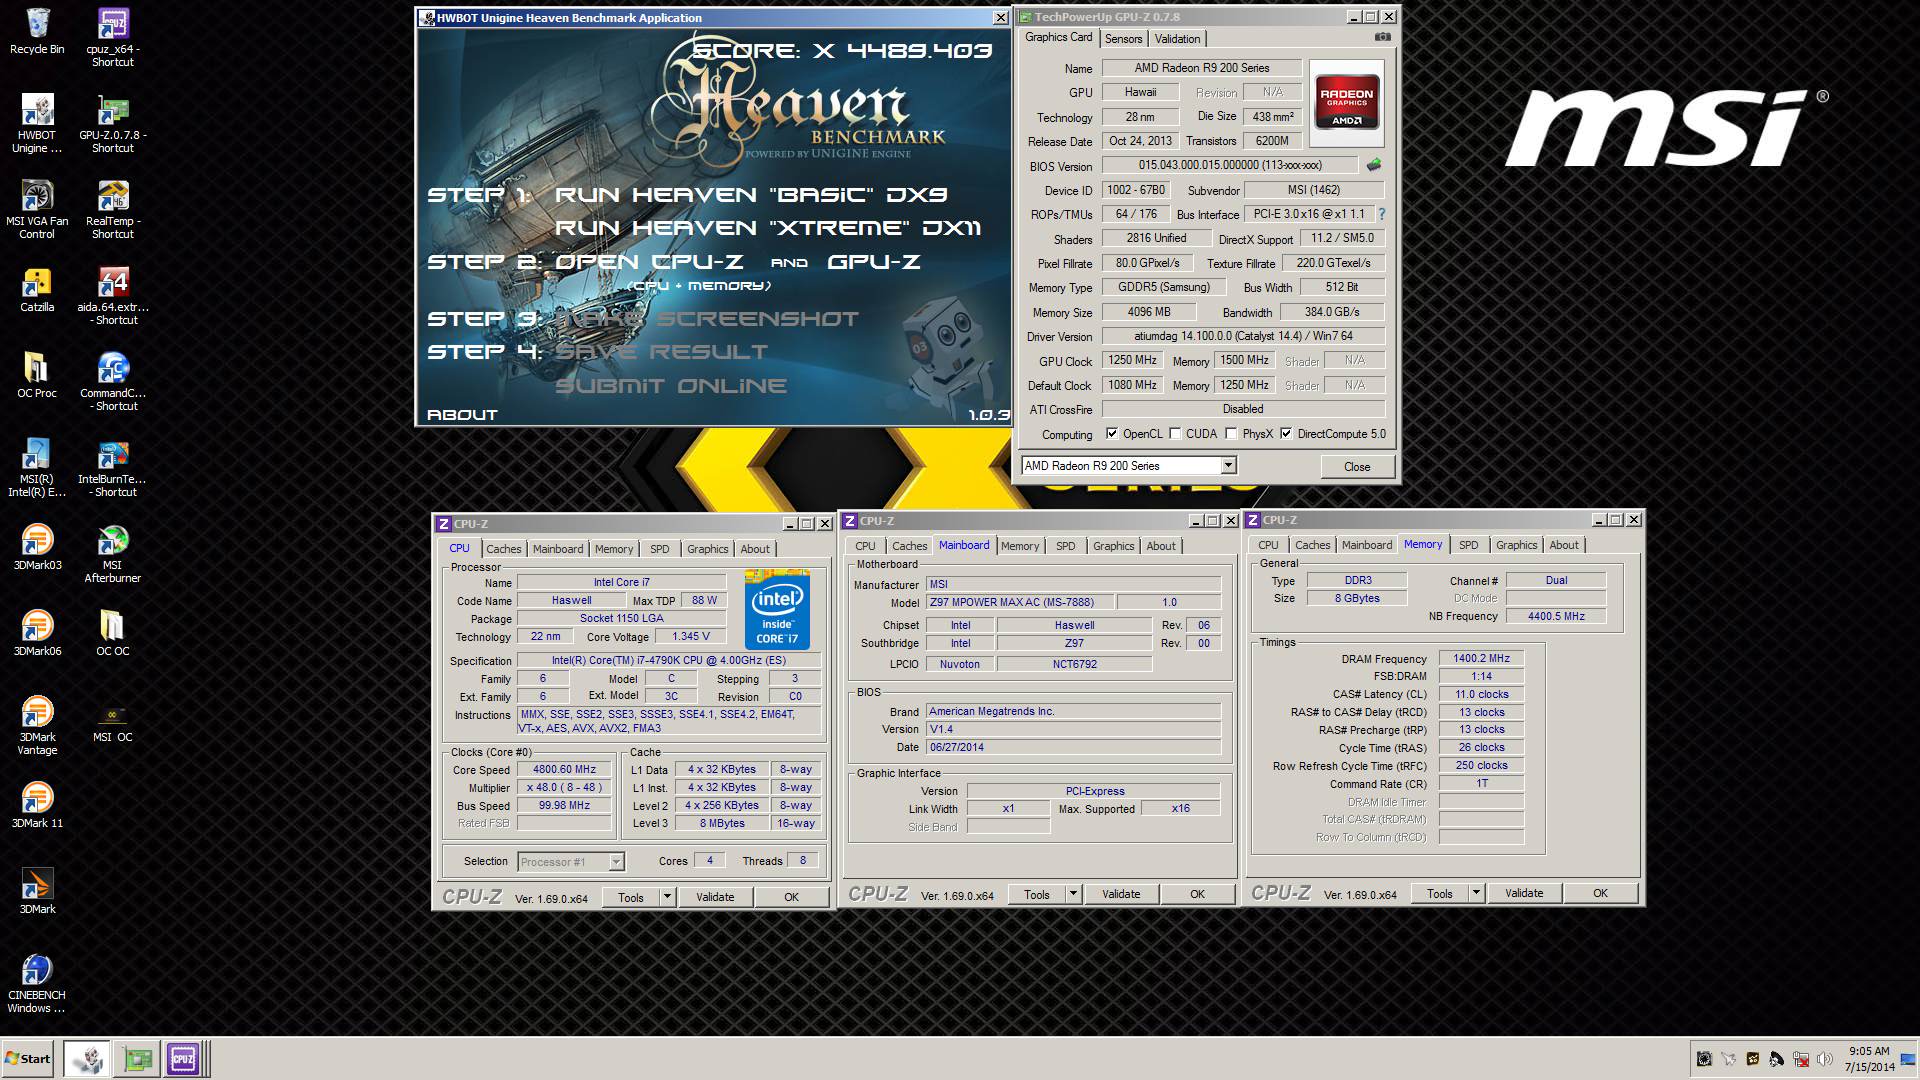
Task: Select aida.64.extreme shortcut icon
Action: point(112,296)
